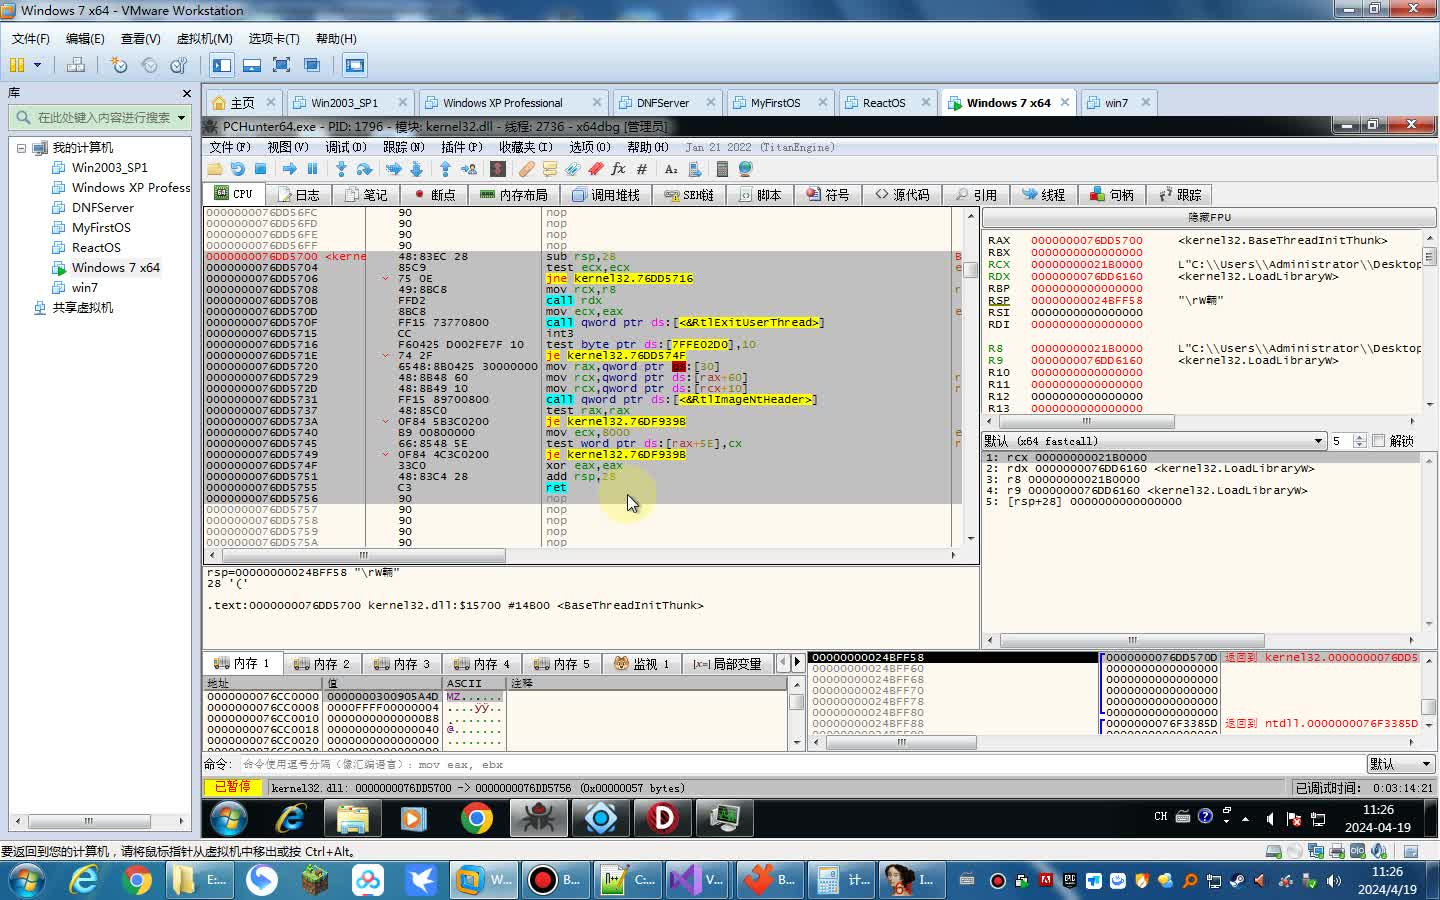
Task: Open the 默认 (x64 fastcall) calling convention dropdown
Action: tap(1154, 441)
